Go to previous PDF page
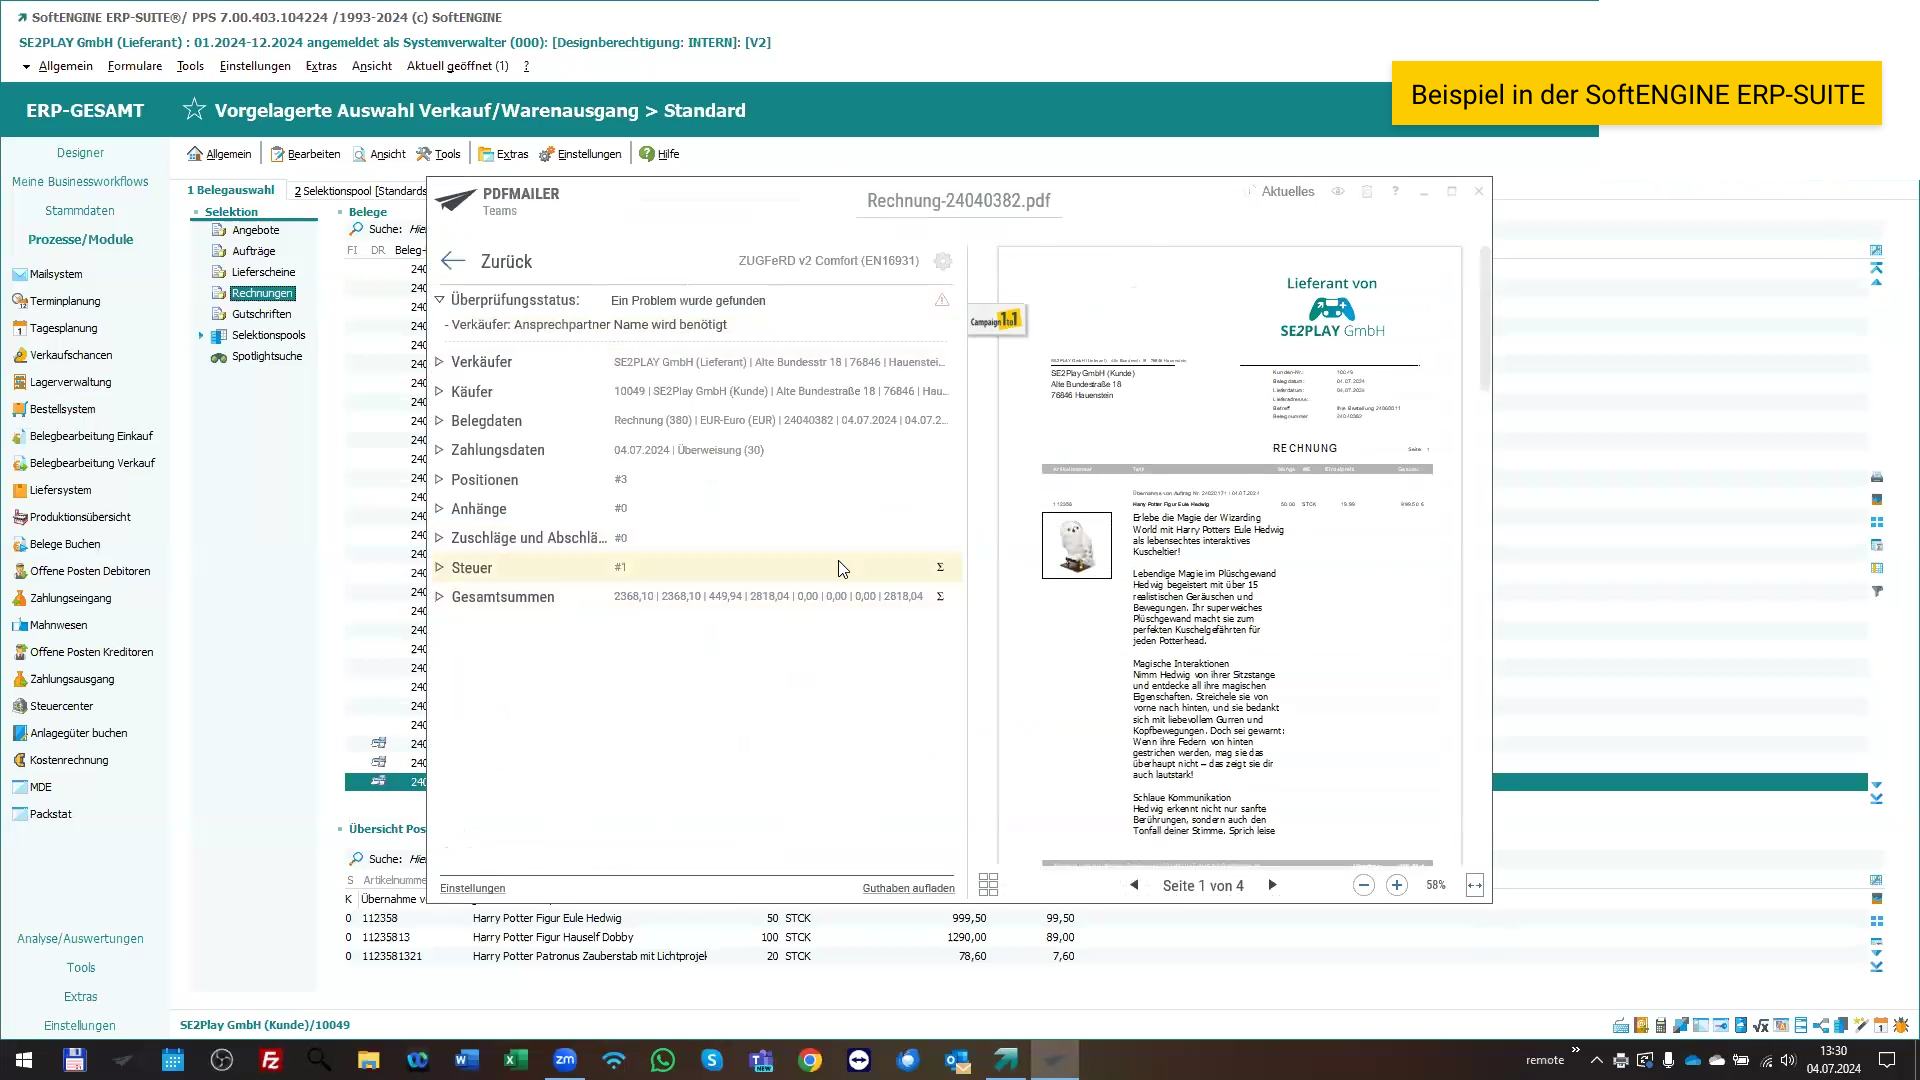Image resolution: width=1920 pixels, height=1080 pixels. [x=1134, y=885]
